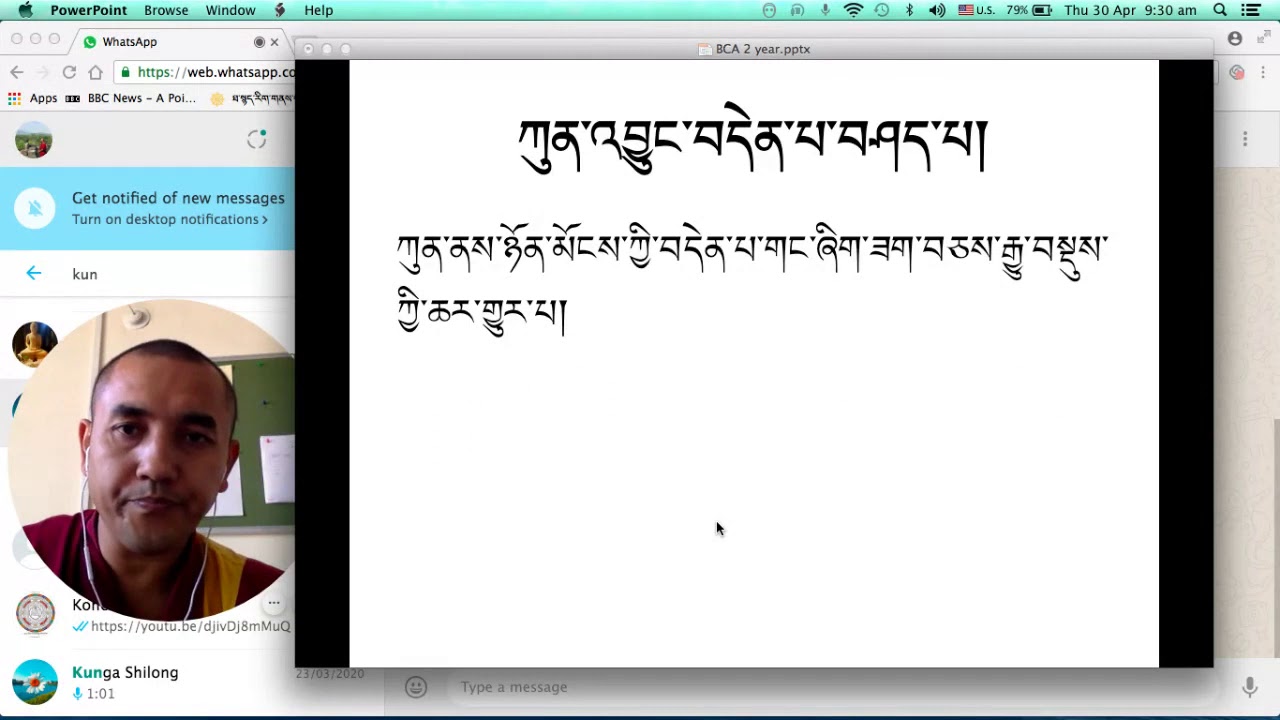Open the emoji picker in WhatsApp
The width and height of the screenshot is (1280, 720).
coord(416,687)
